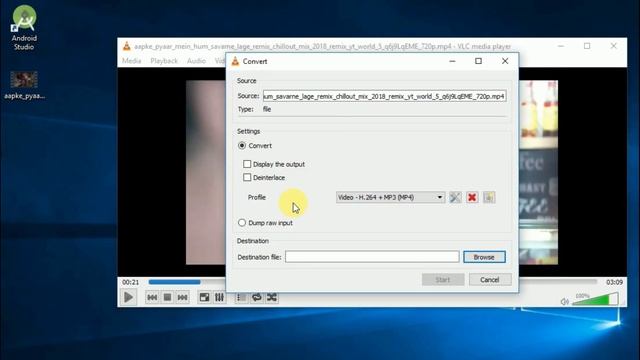Go to previous track in VLC
The width and height of the screenshot is (640, 360).
tap(152, 298)
